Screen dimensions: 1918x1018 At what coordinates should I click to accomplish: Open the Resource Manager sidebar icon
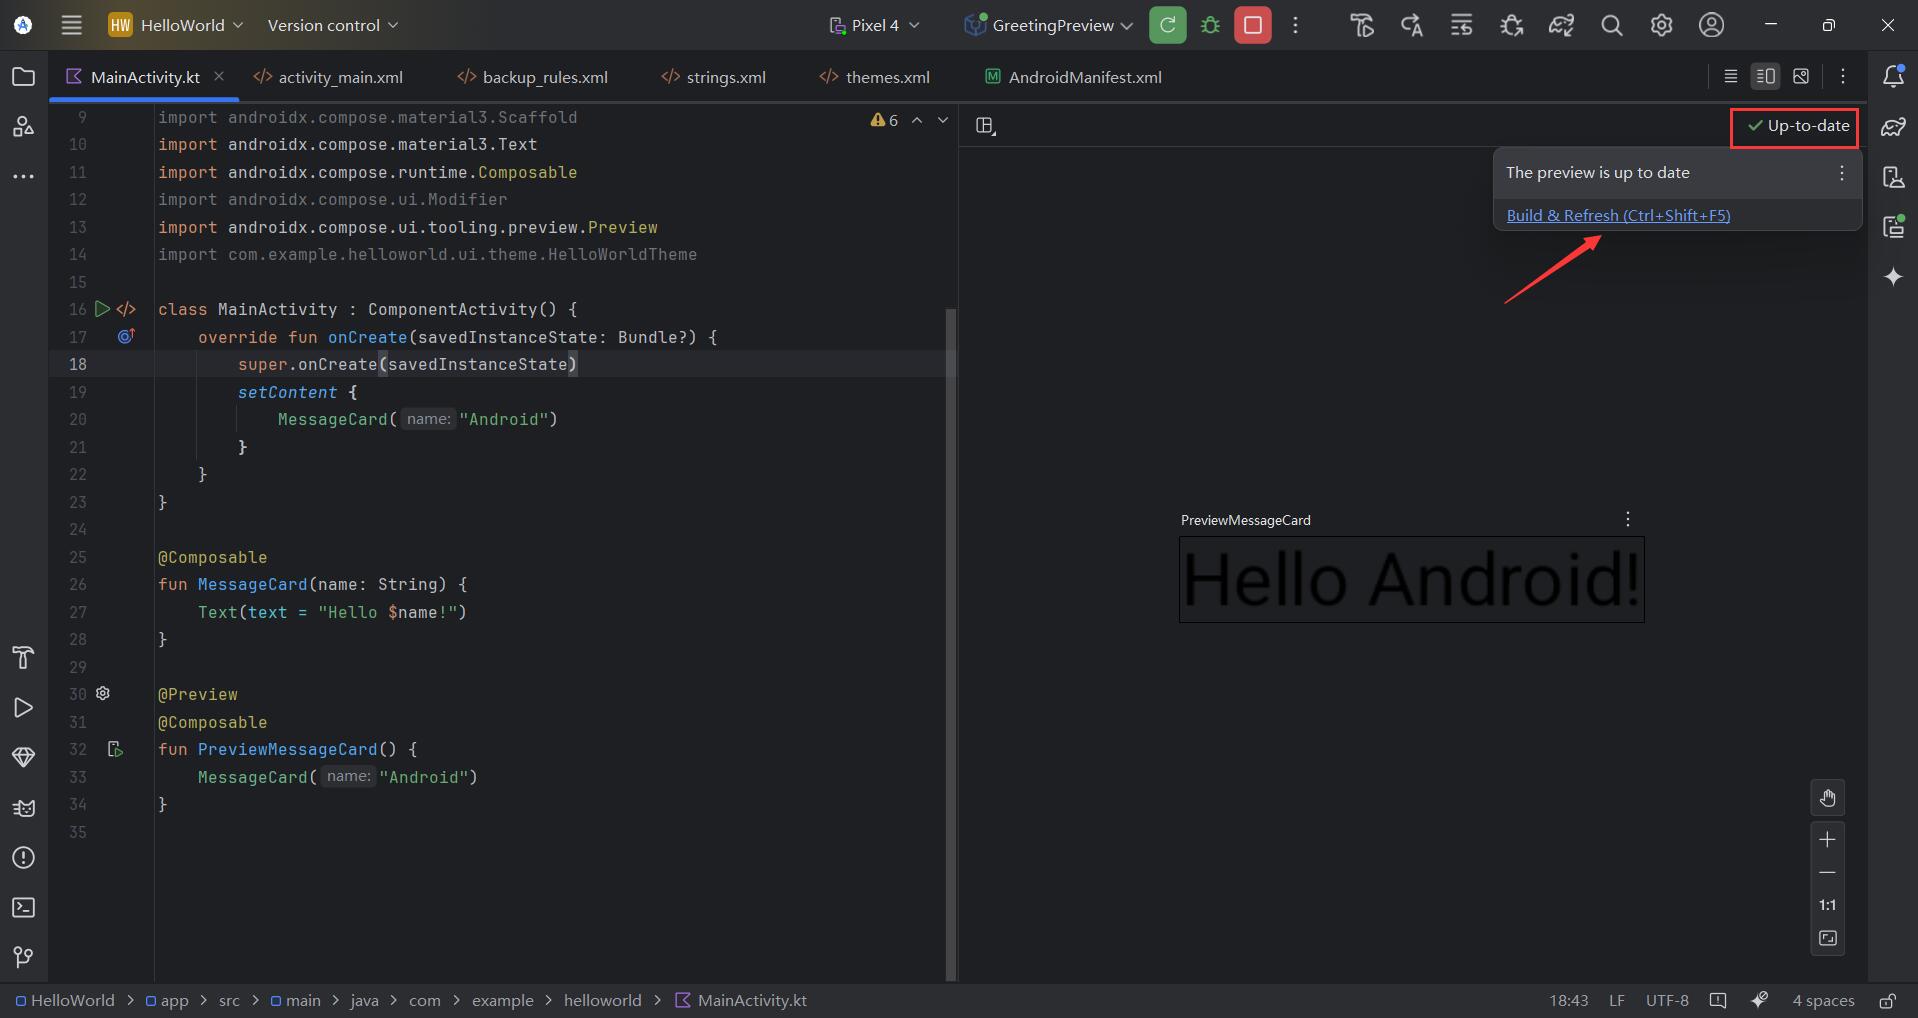point(23,127)
